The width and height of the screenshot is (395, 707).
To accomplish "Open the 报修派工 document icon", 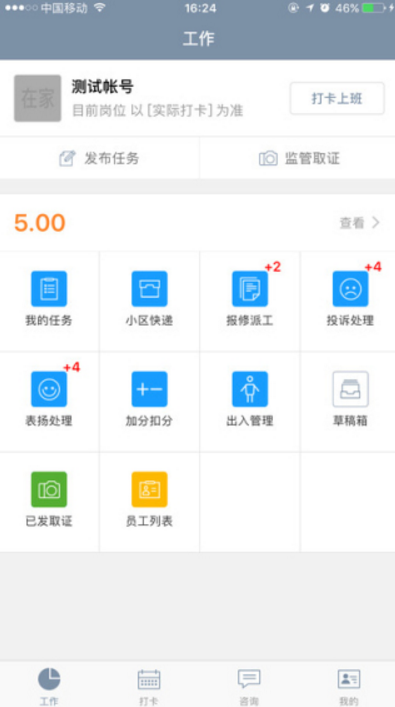I will [x=250, y=289].
